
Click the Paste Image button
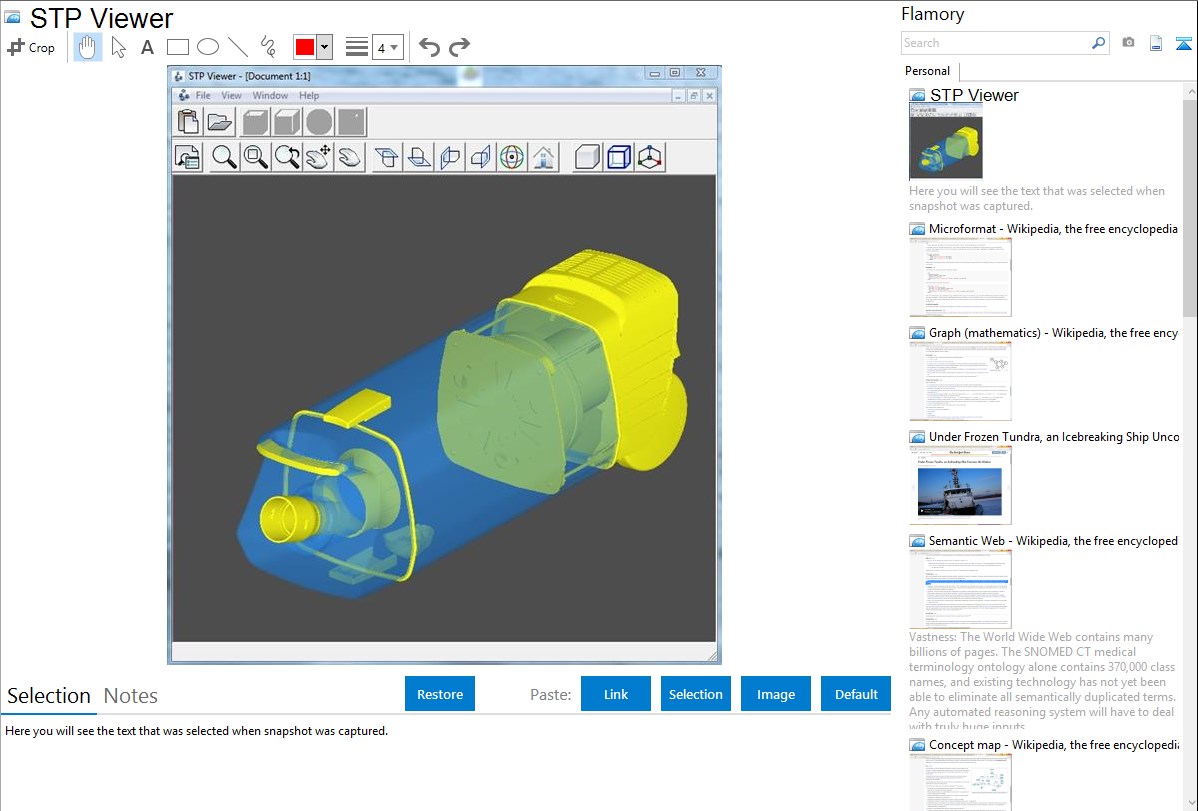776,694
